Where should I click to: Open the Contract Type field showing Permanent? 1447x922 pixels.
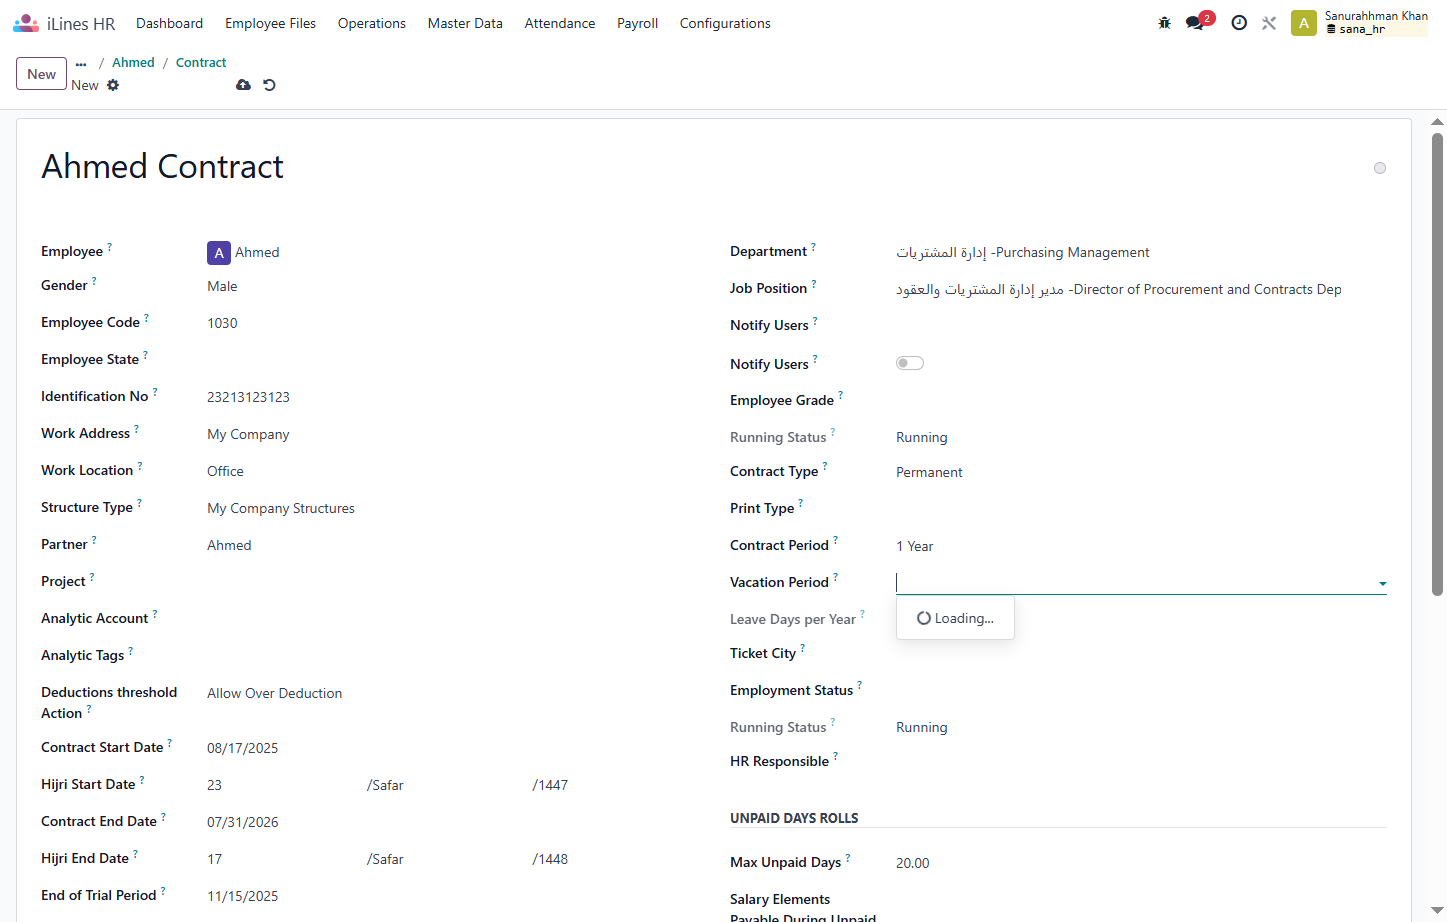click(1140, 472)
